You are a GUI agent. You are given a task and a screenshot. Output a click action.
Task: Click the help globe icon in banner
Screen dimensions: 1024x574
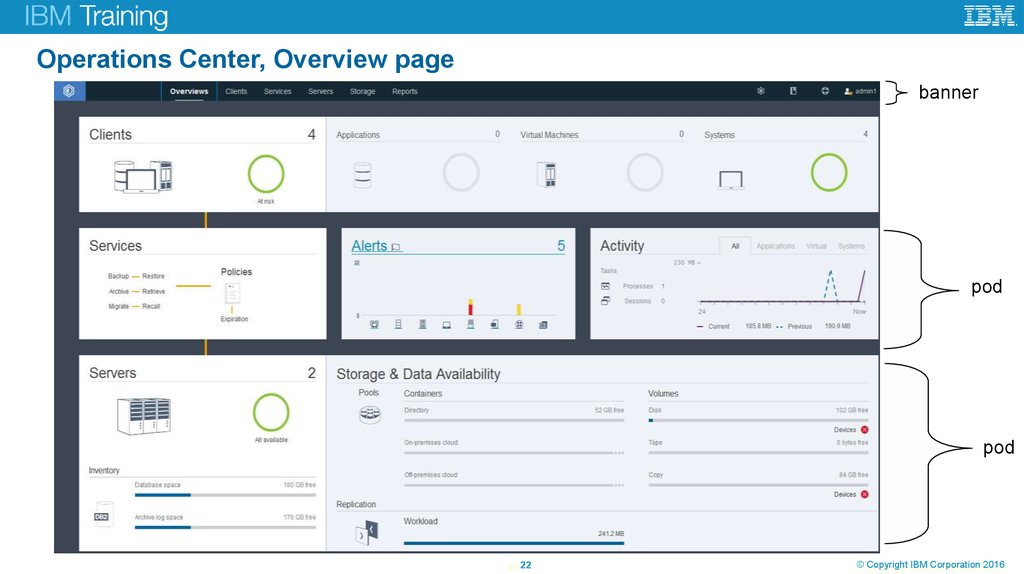pyautogui.click(x=825, y=91)
